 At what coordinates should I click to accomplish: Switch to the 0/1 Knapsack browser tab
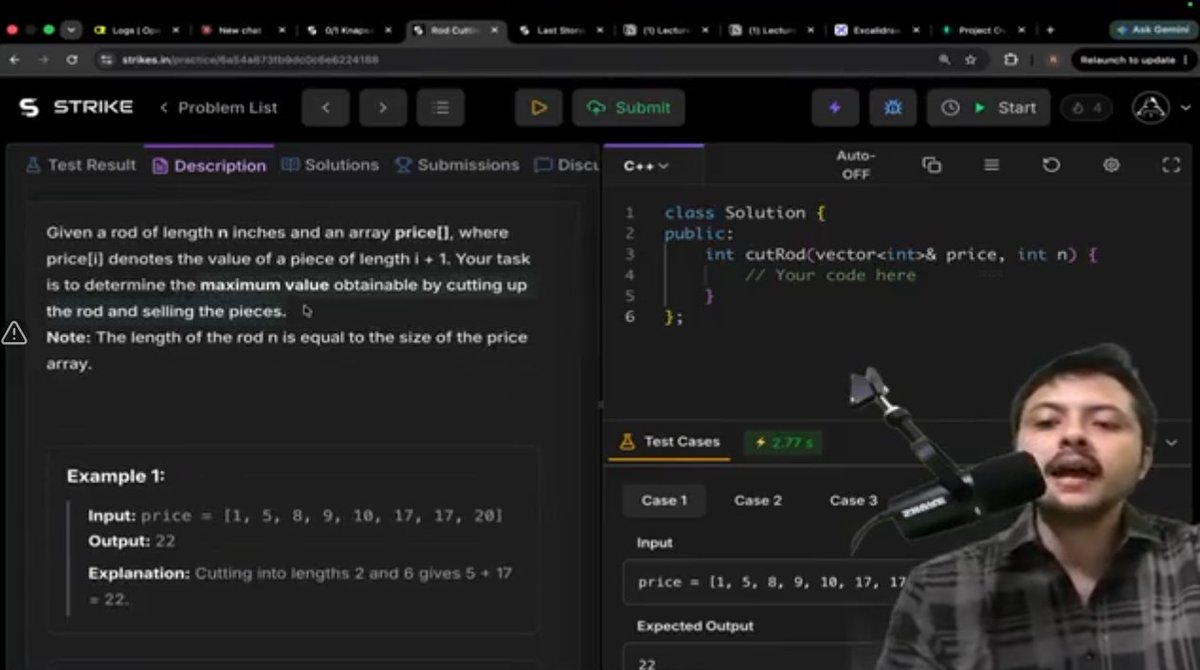tap(347, 30)
